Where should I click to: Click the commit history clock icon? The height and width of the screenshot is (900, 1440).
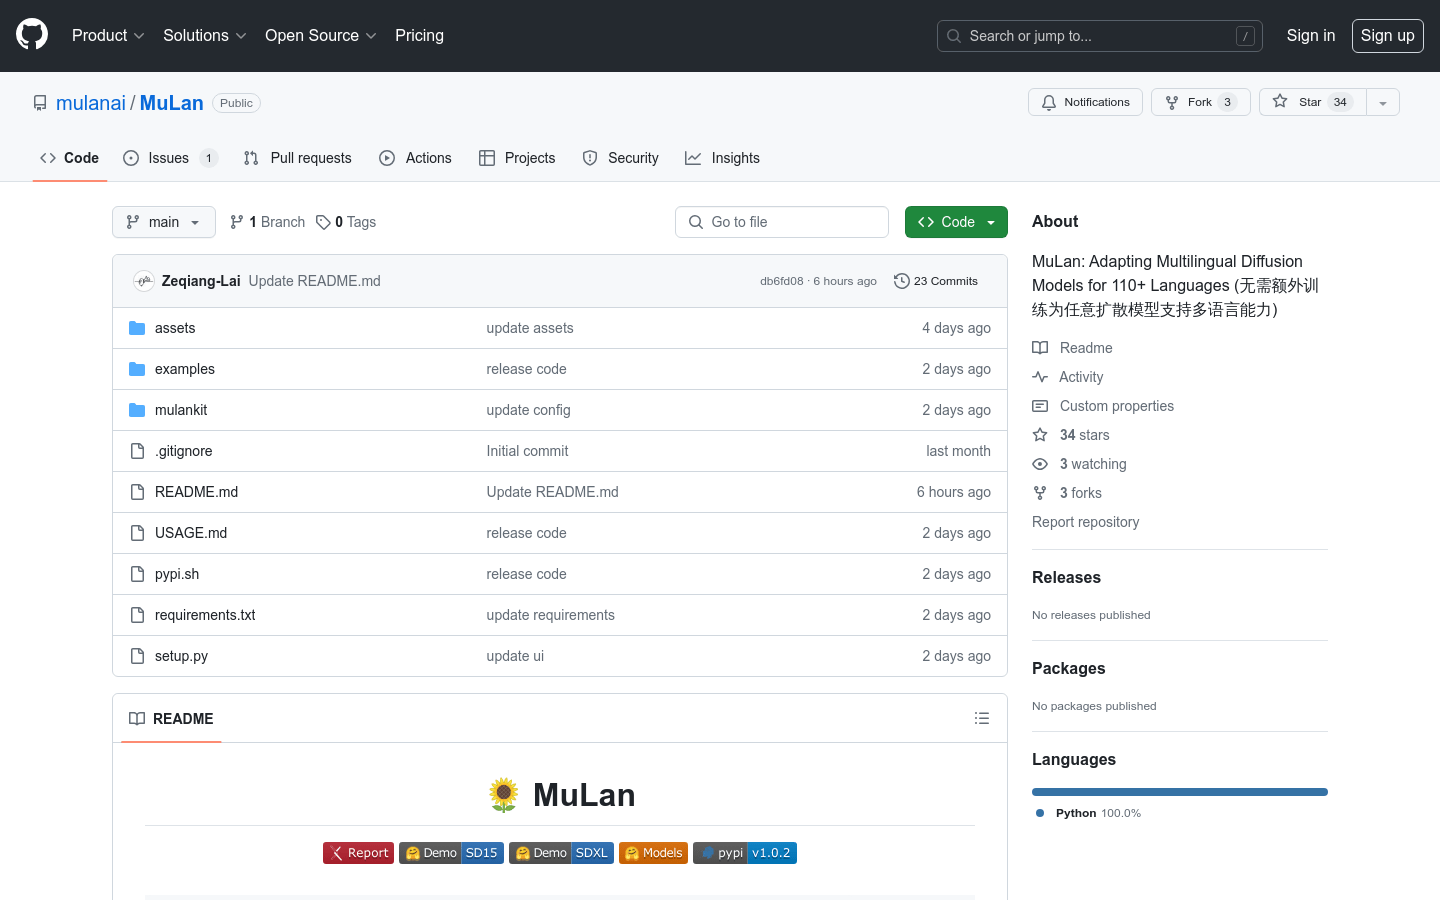click(902, 281)
